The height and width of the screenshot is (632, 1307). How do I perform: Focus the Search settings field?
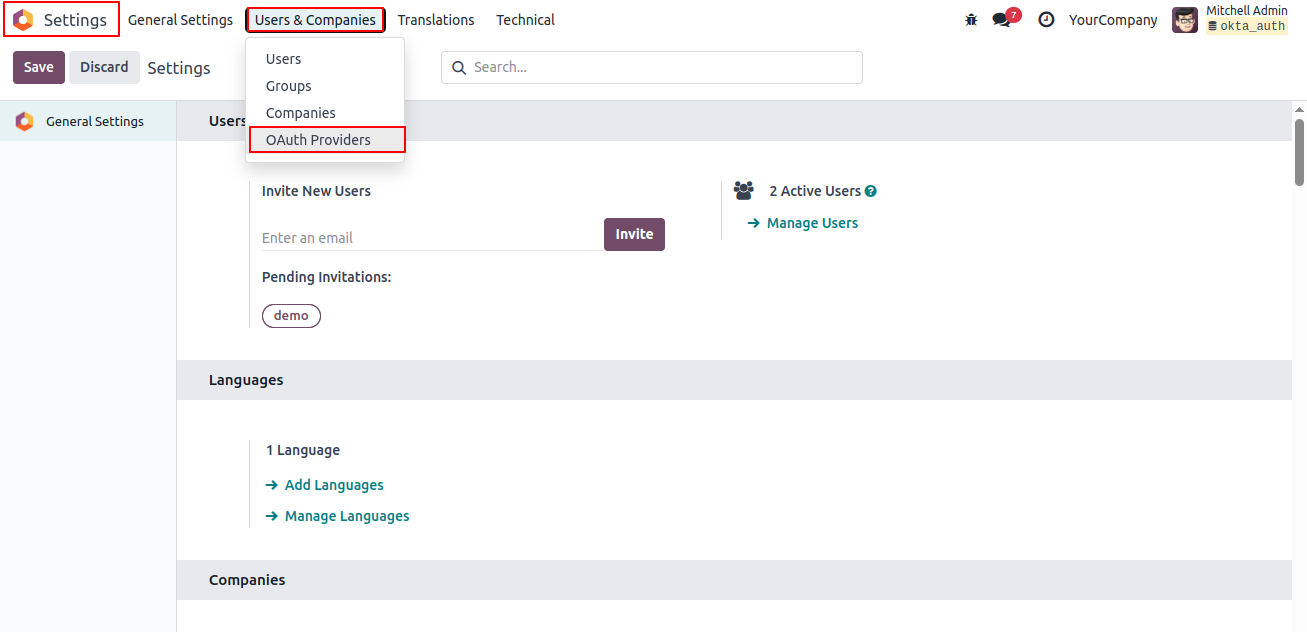point(652,67)
